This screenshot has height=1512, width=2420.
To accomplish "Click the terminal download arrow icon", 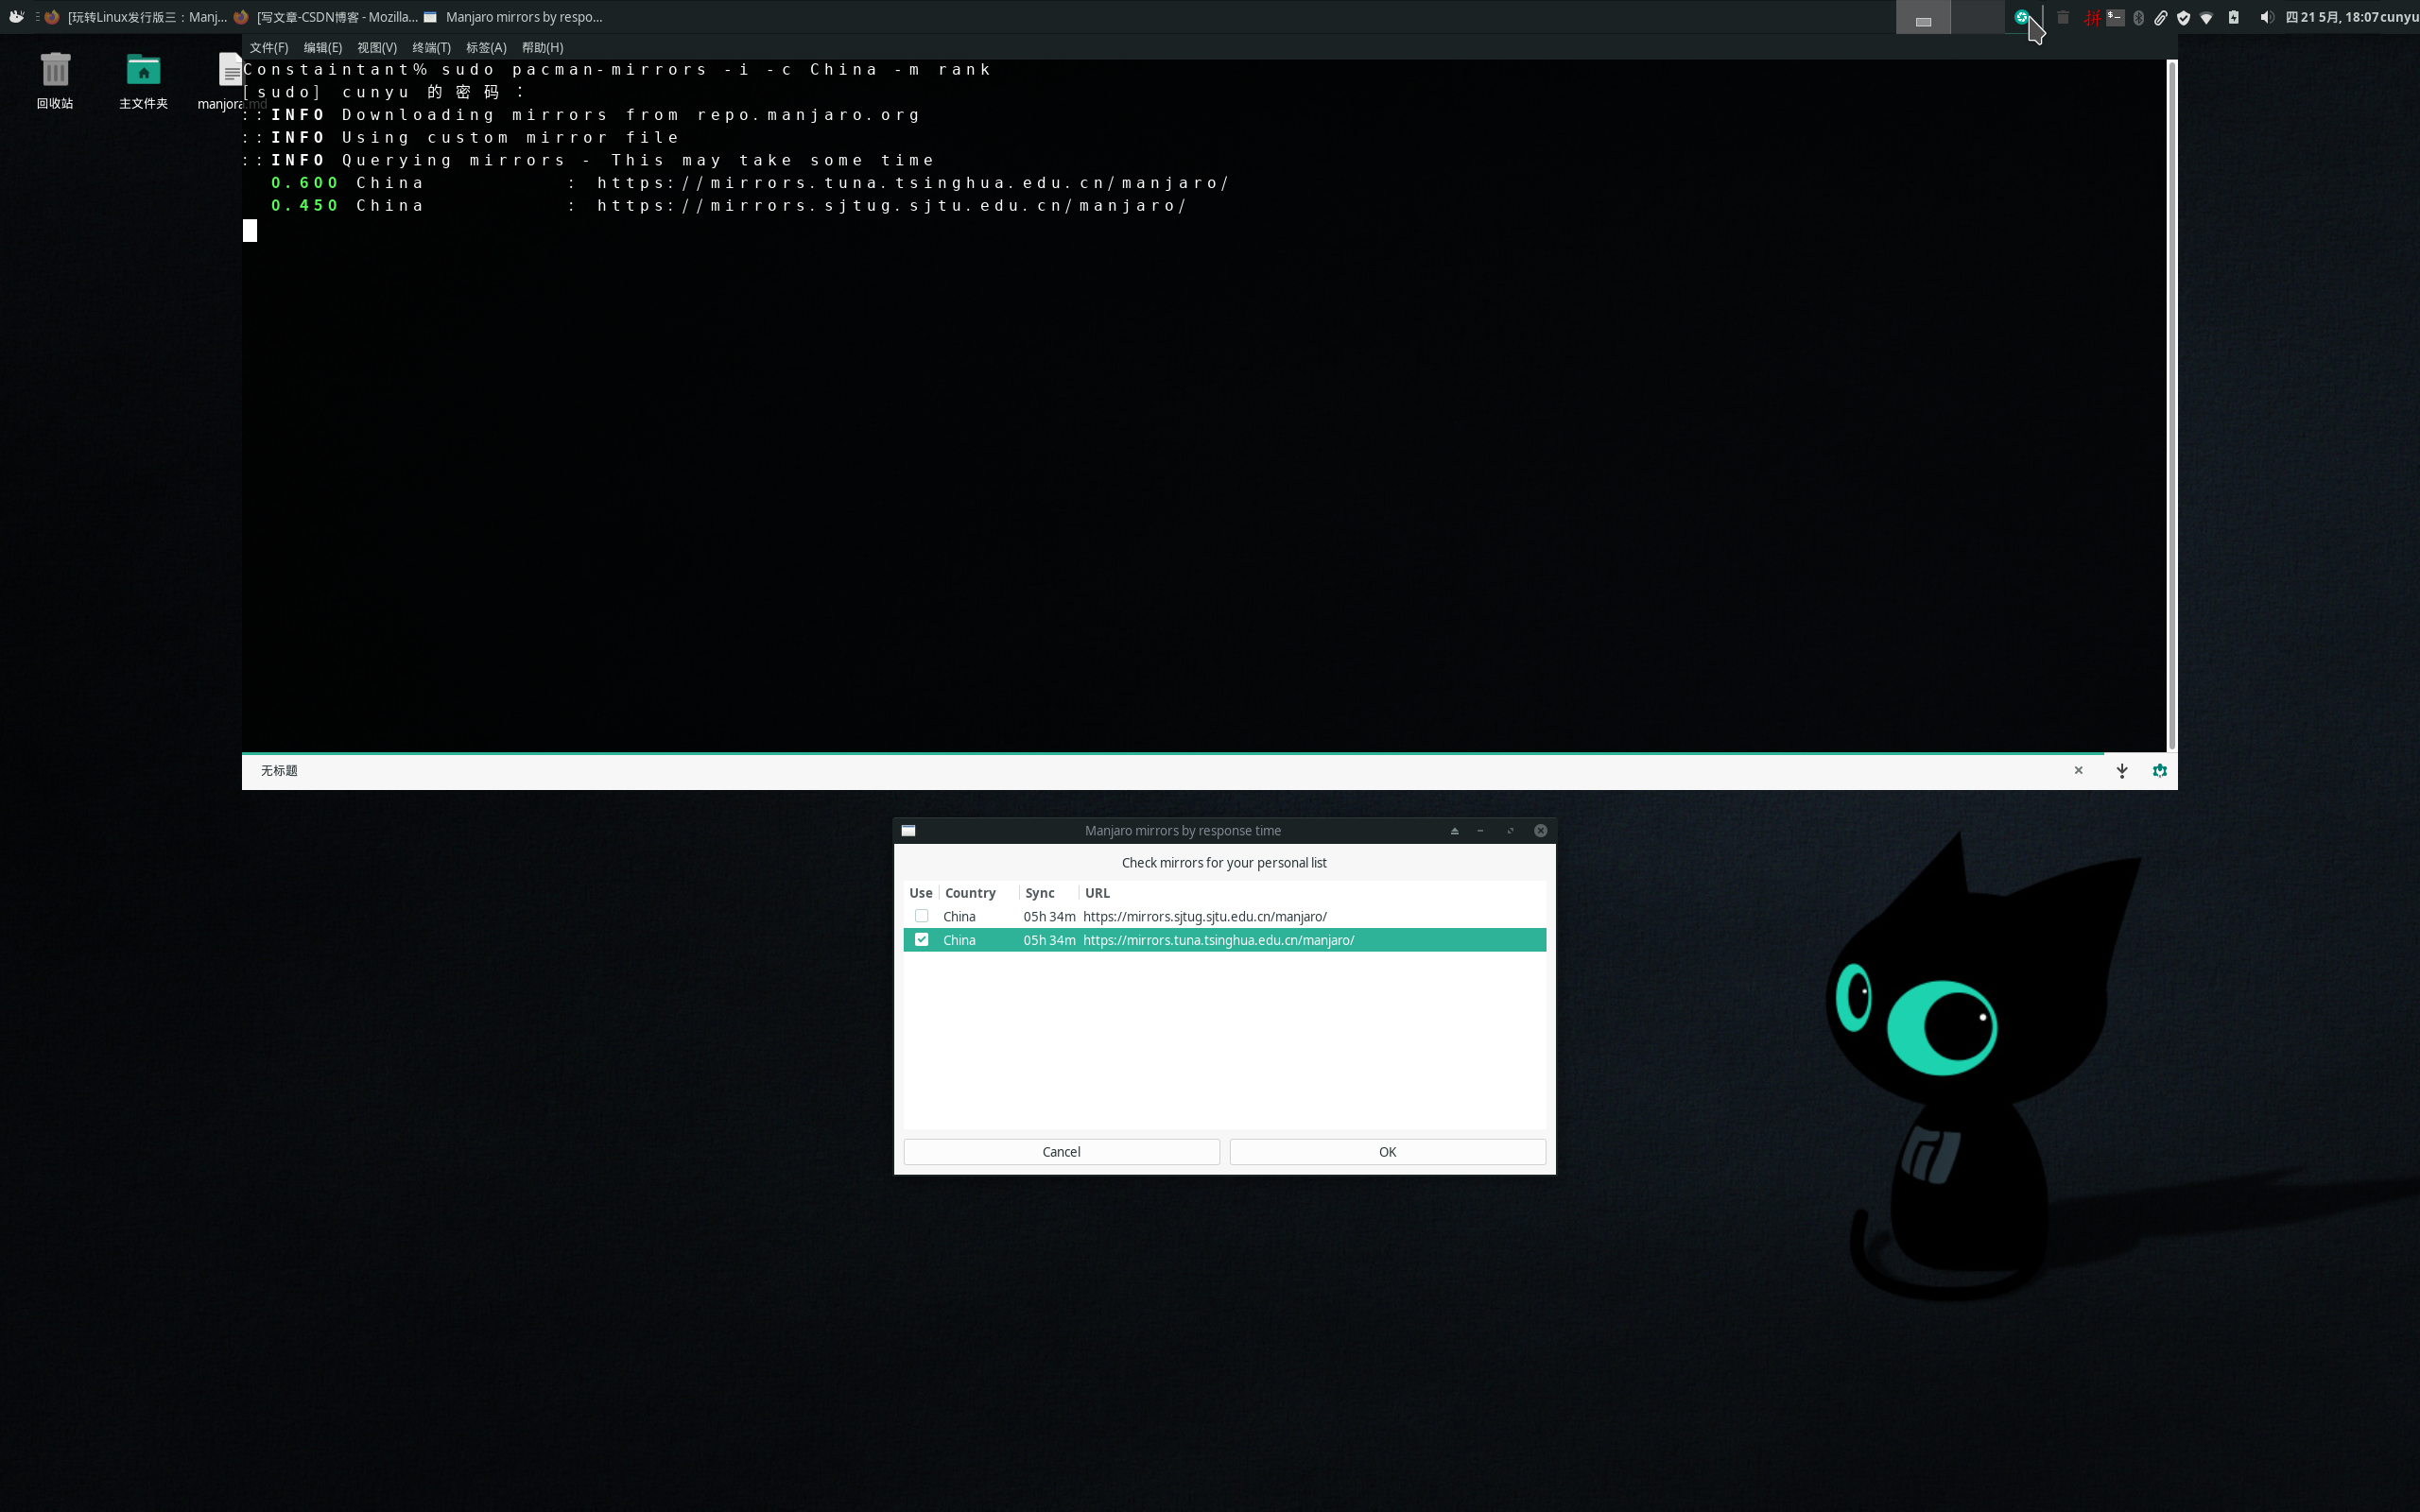I will (2122, 771).
